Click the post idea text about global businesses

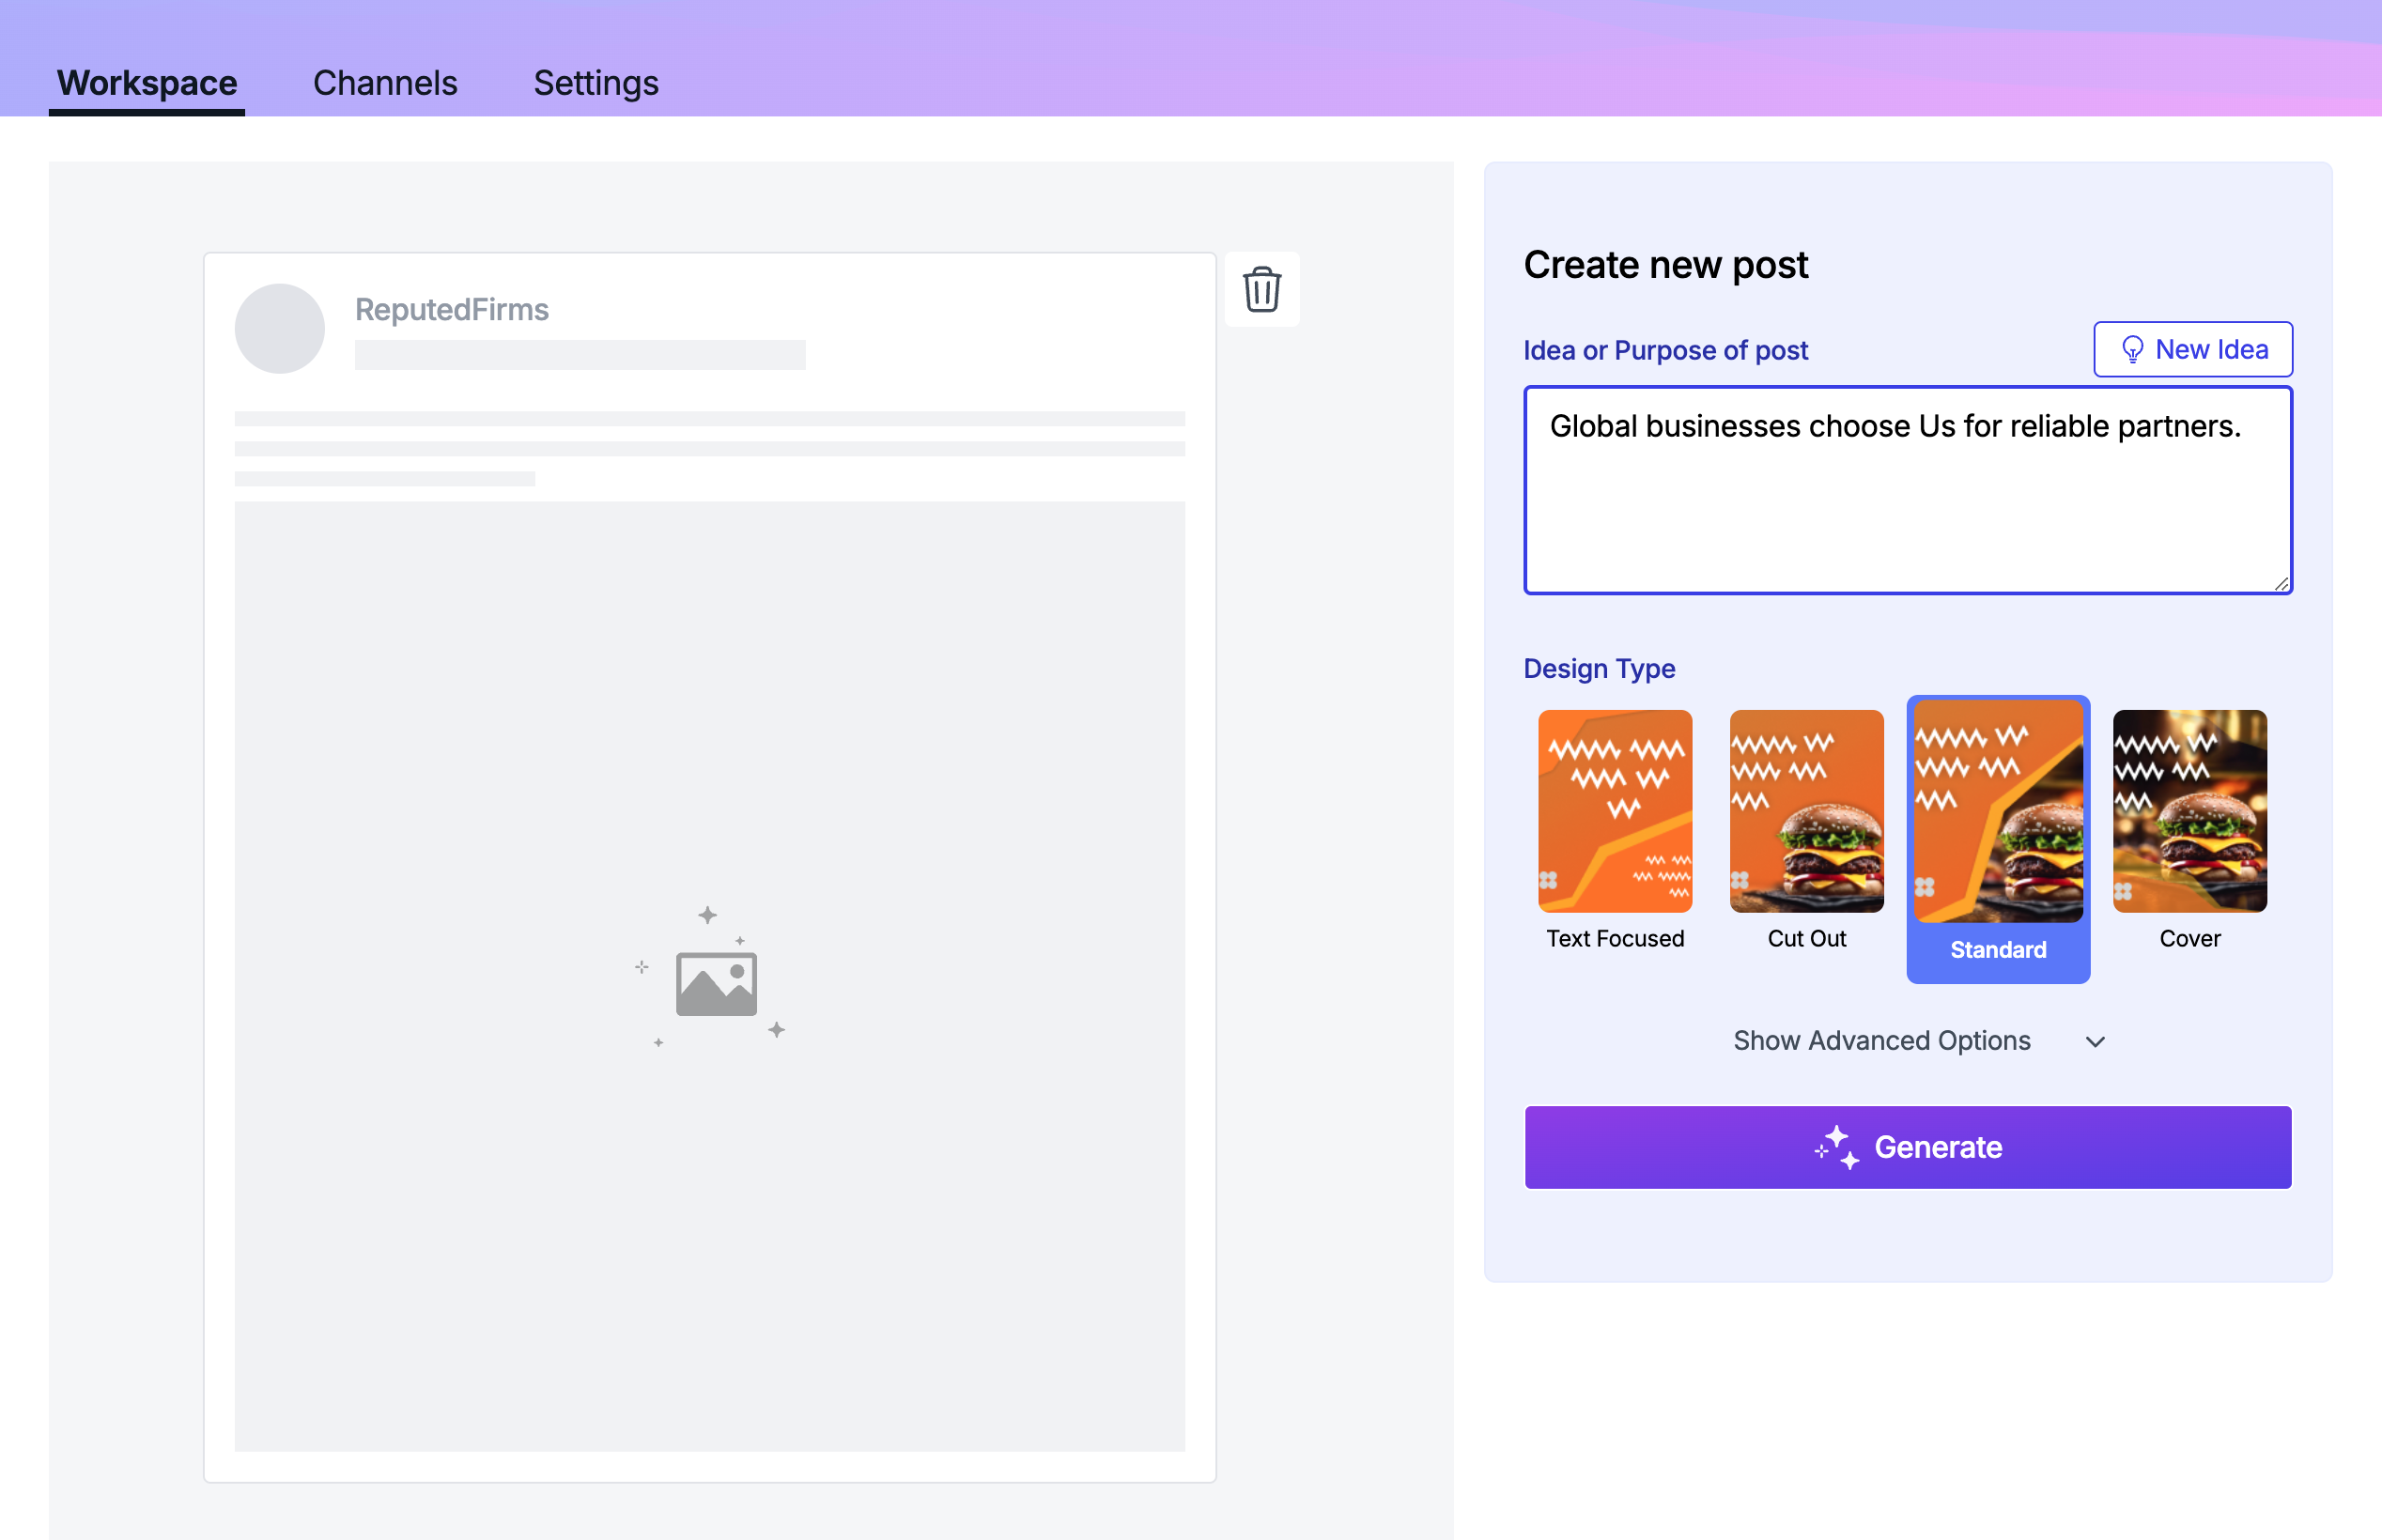[x=1895, y=425]
